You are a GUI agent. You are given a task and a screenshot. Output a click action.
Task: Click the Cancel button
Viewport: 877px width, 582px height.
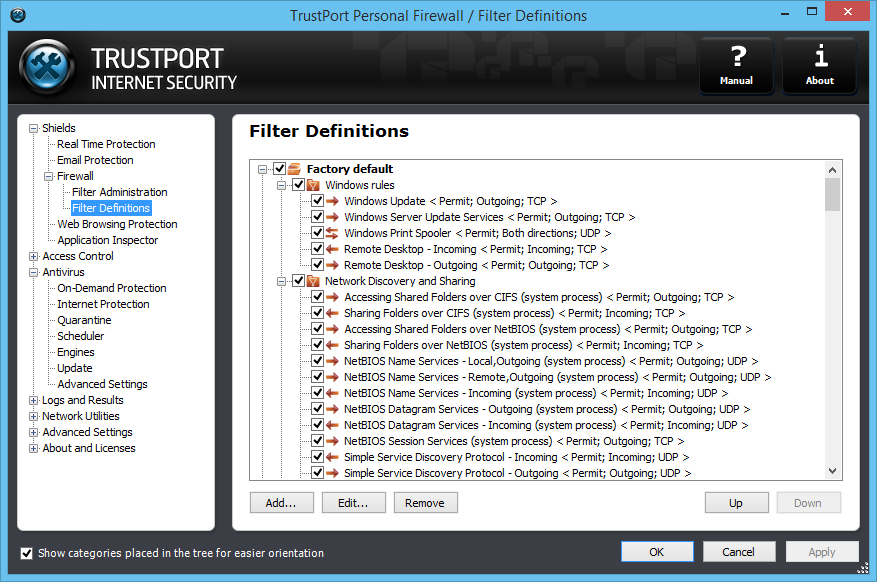[739, 552]
